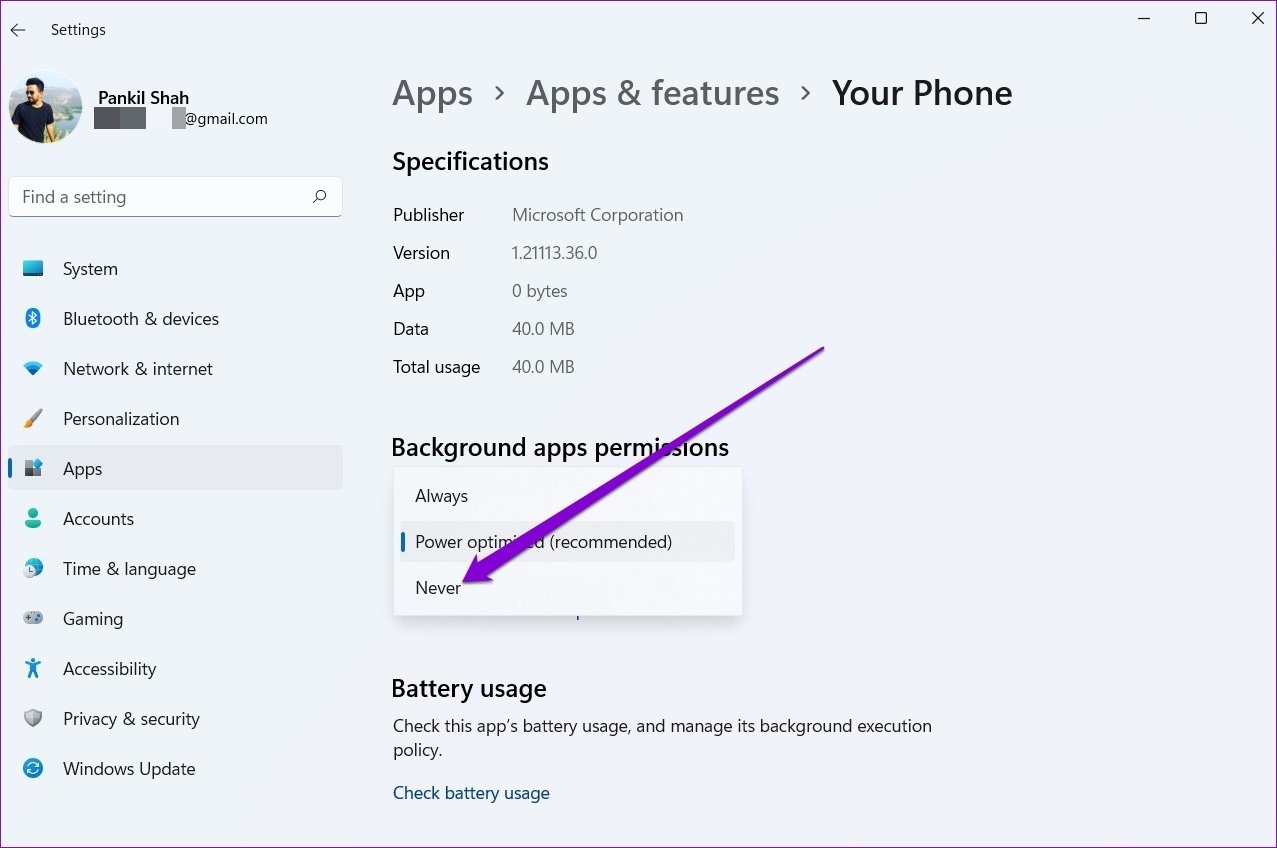Select Power optimized (recommended) option
The height and width of the screenshot is (848, 1277).
point(543,542)
